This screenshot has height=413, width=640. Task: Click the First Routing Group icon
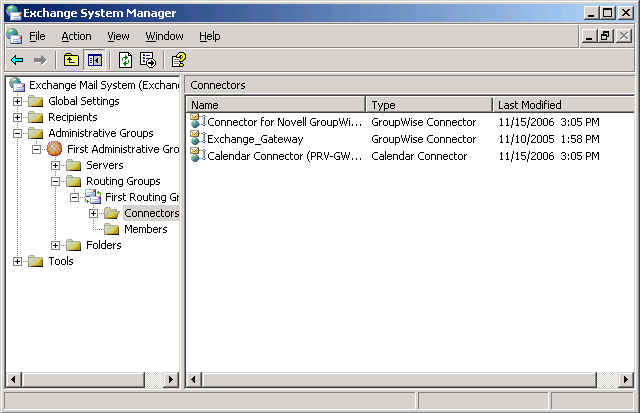[93, 197]
